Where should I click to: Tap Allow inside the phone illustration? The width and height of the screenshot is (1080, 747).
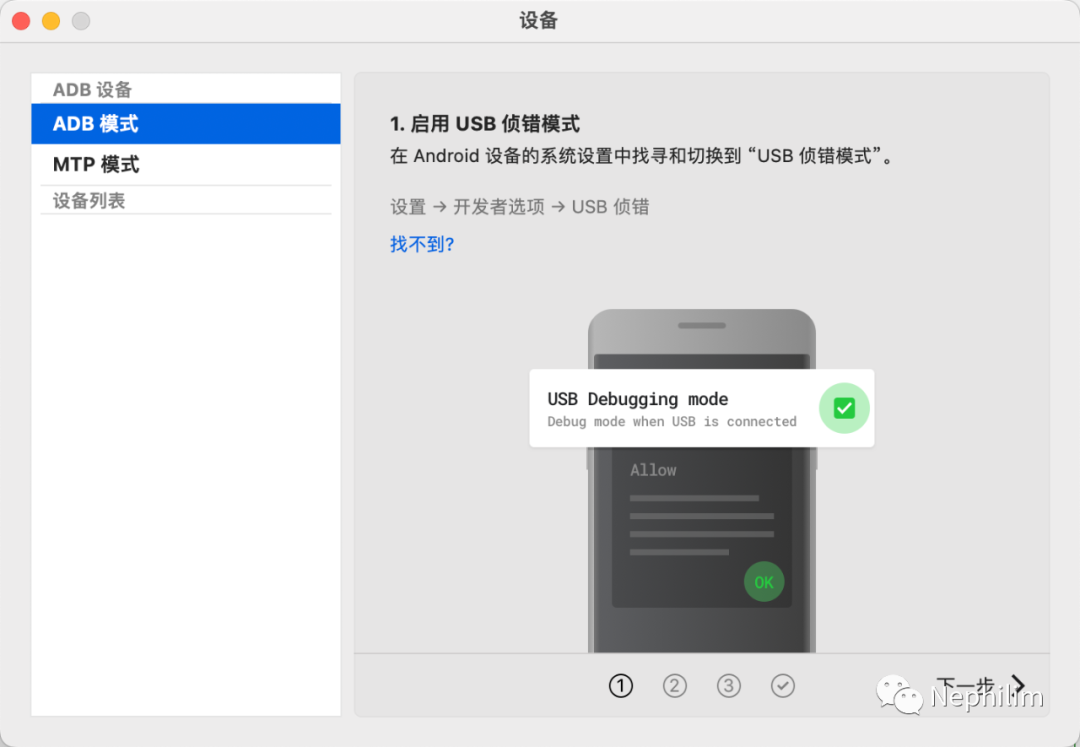pos(653,470)
